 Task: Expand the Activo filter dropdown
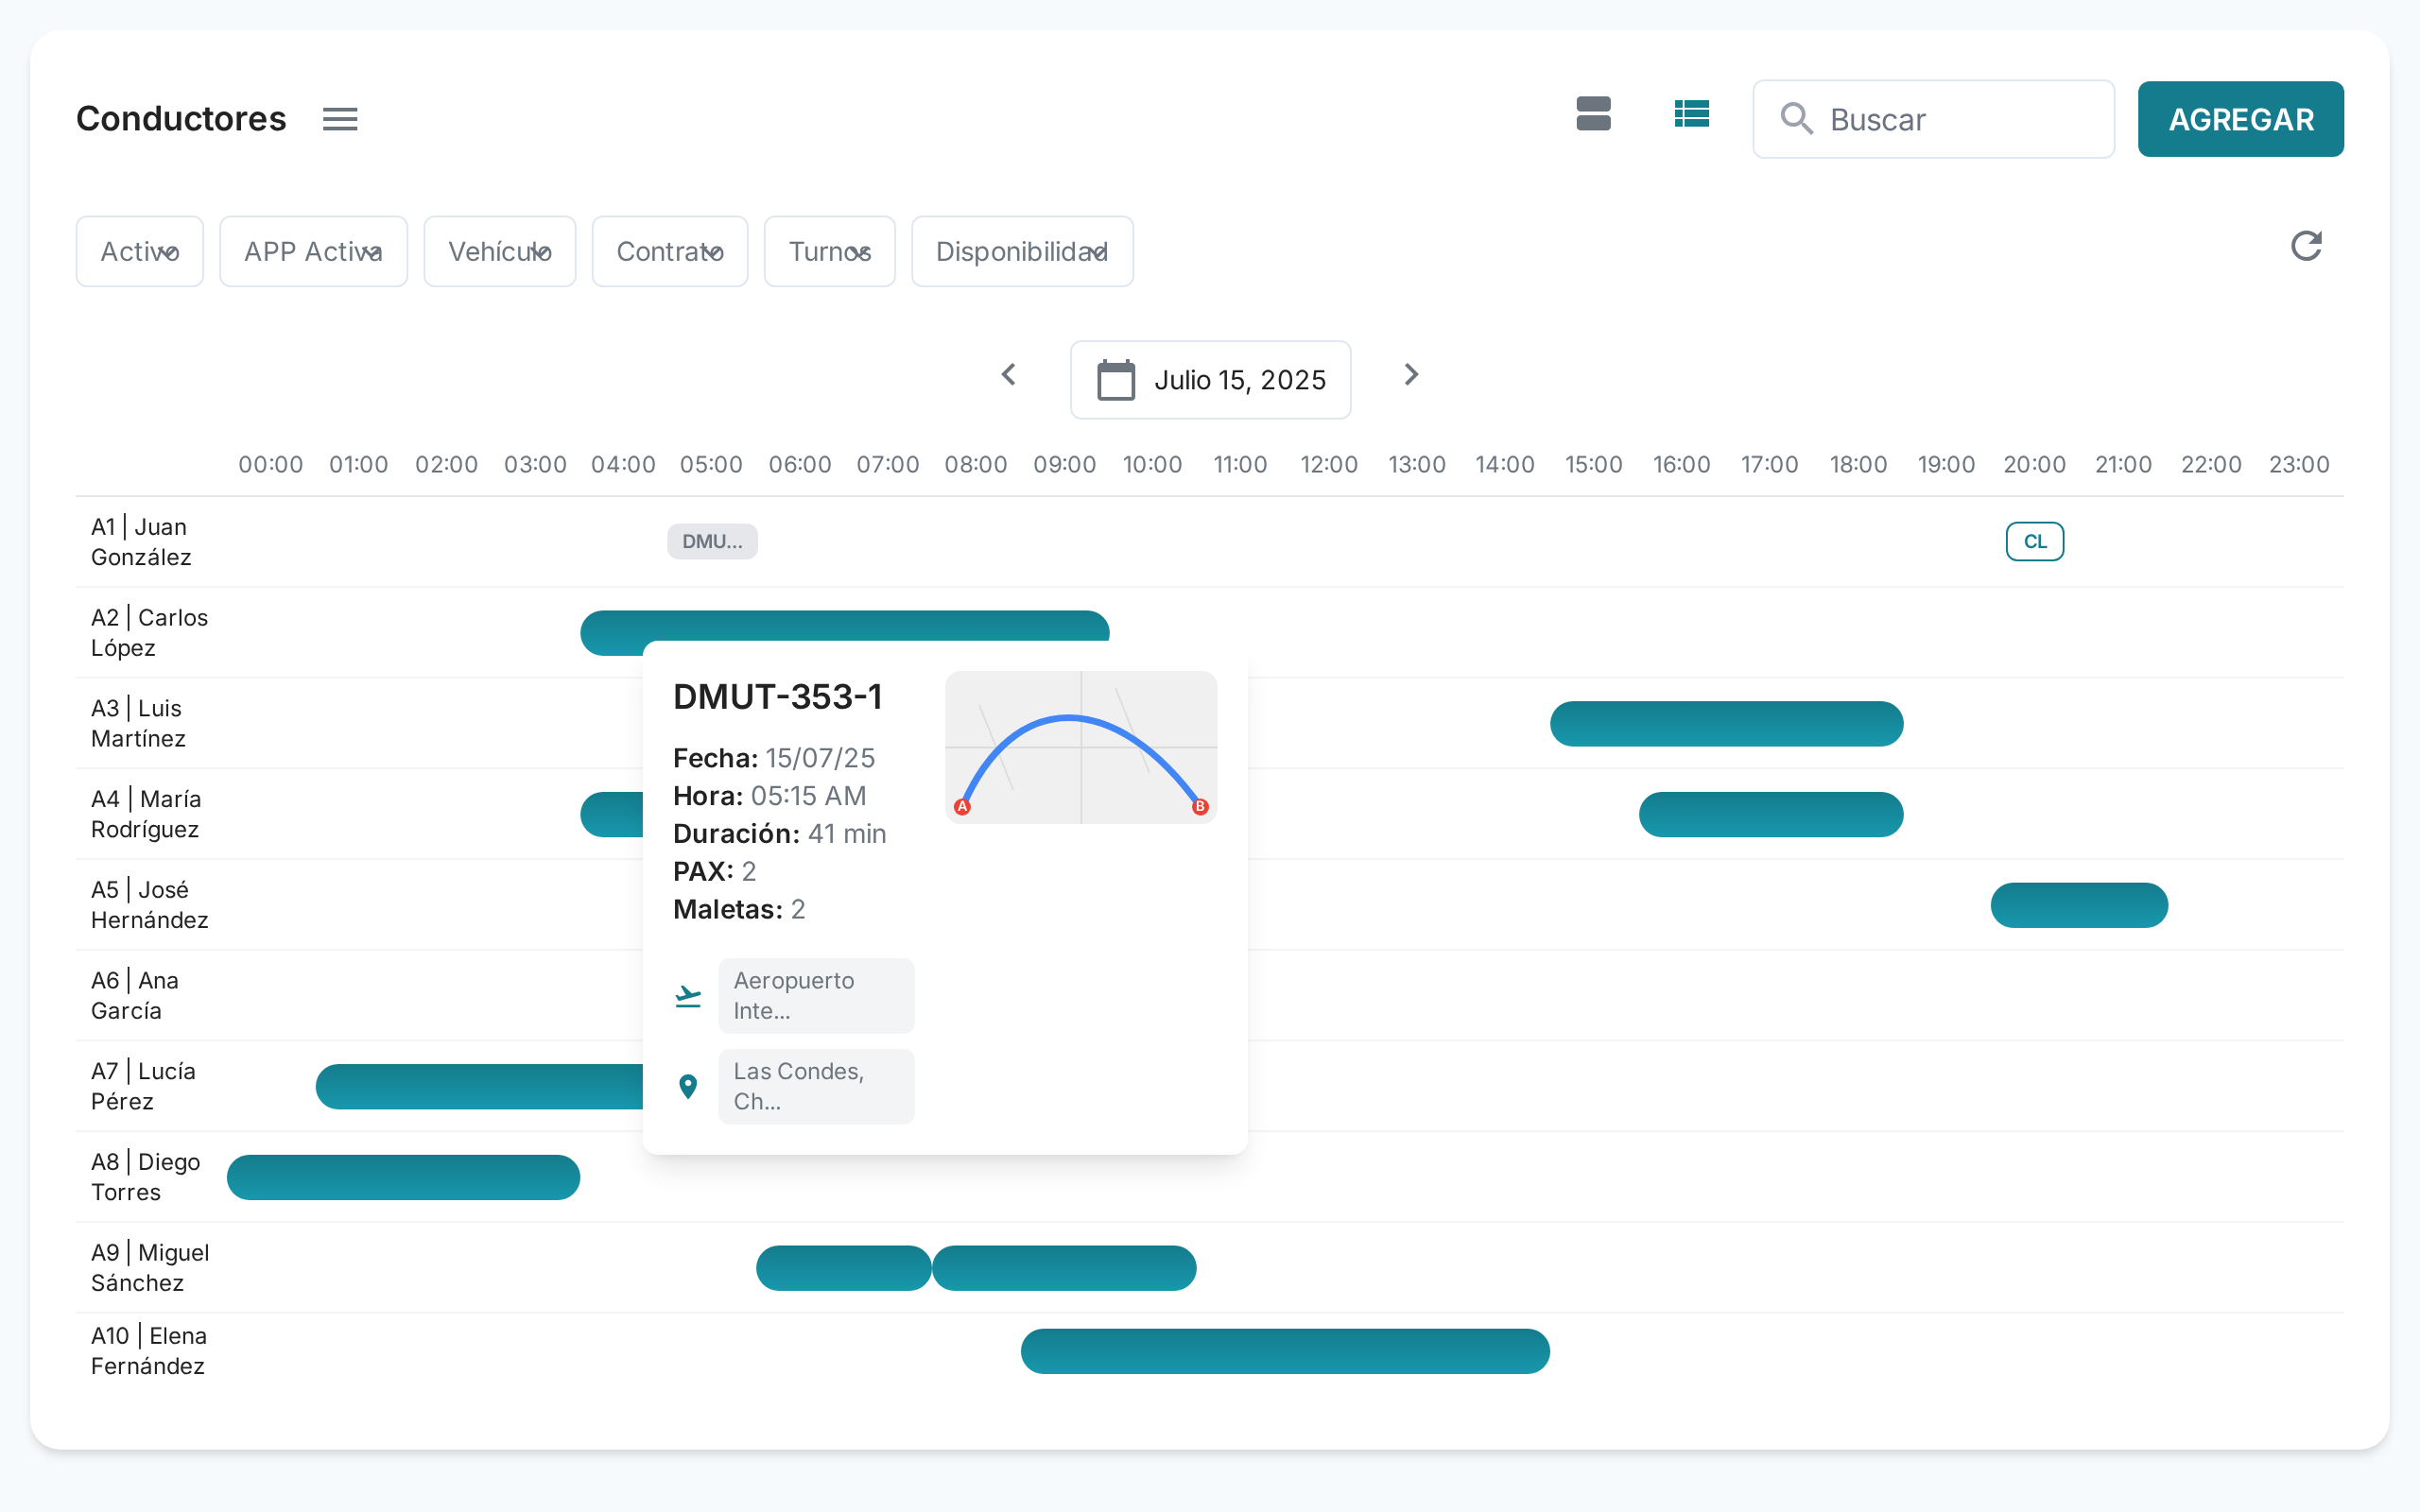point(140,252)
